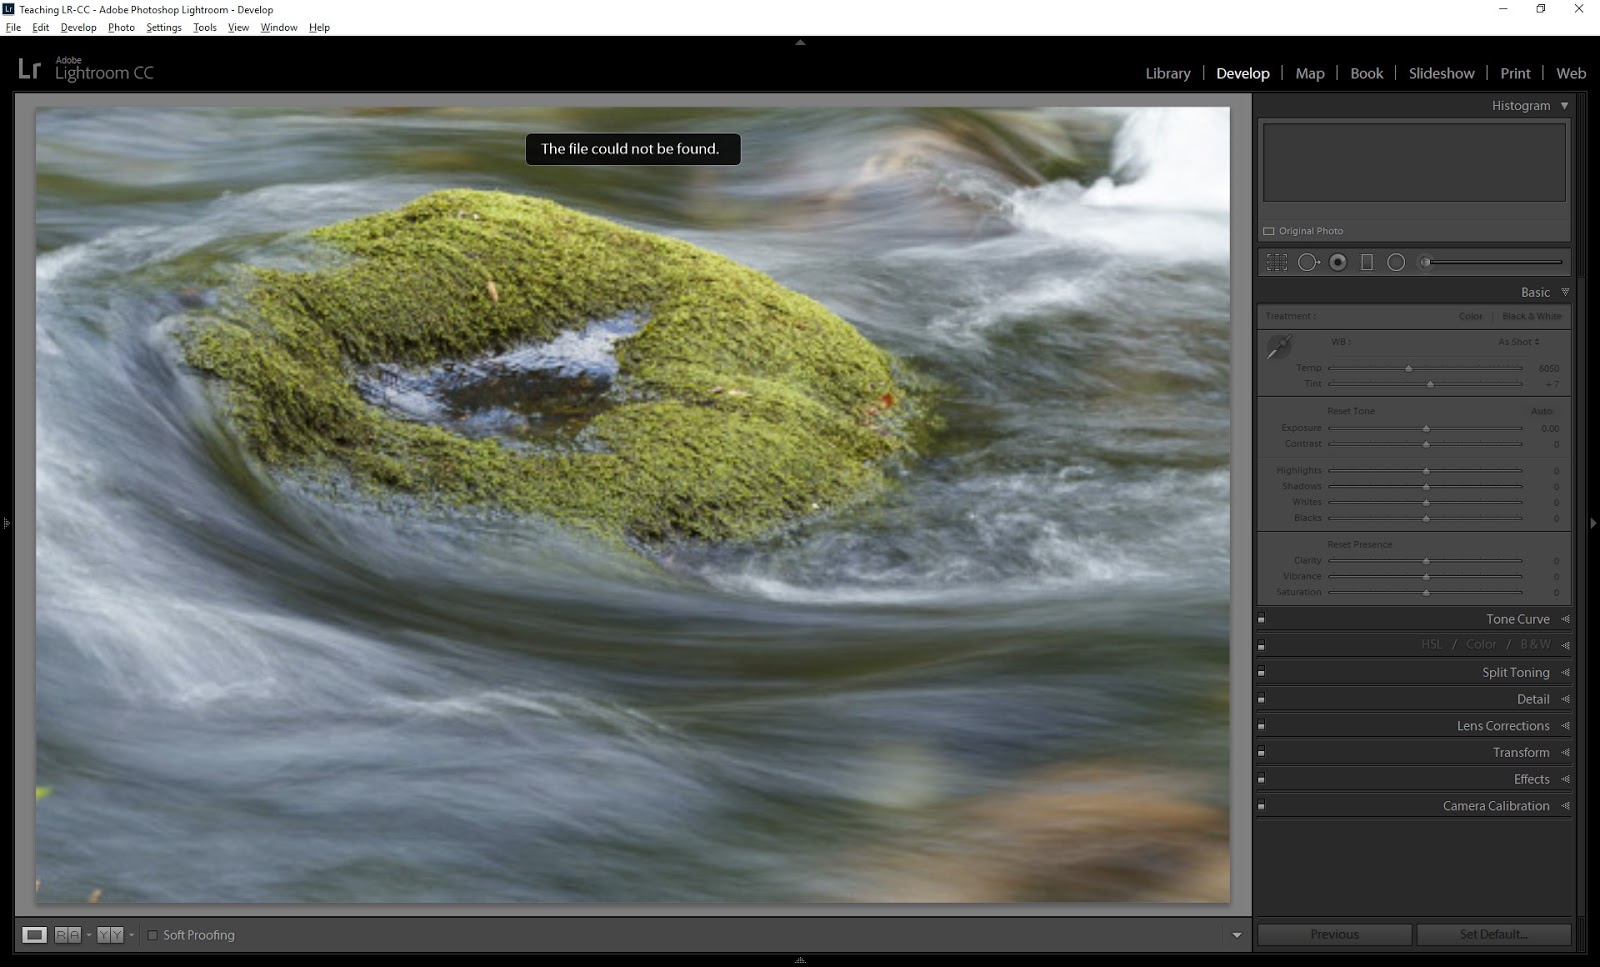Switch to the Print module
1600x967 pixels.
[1515, 73]
